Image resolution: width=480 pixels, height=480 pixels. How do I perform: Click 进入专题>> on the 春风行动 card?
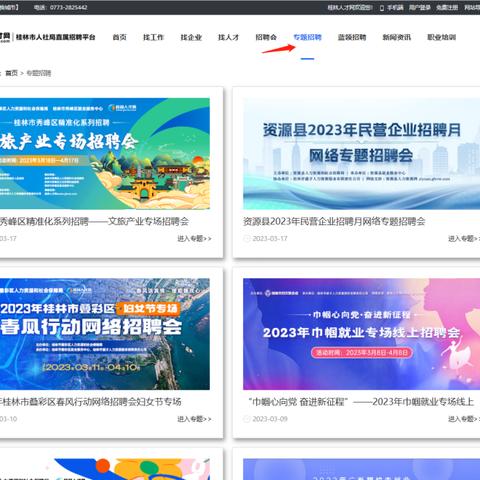194,419
